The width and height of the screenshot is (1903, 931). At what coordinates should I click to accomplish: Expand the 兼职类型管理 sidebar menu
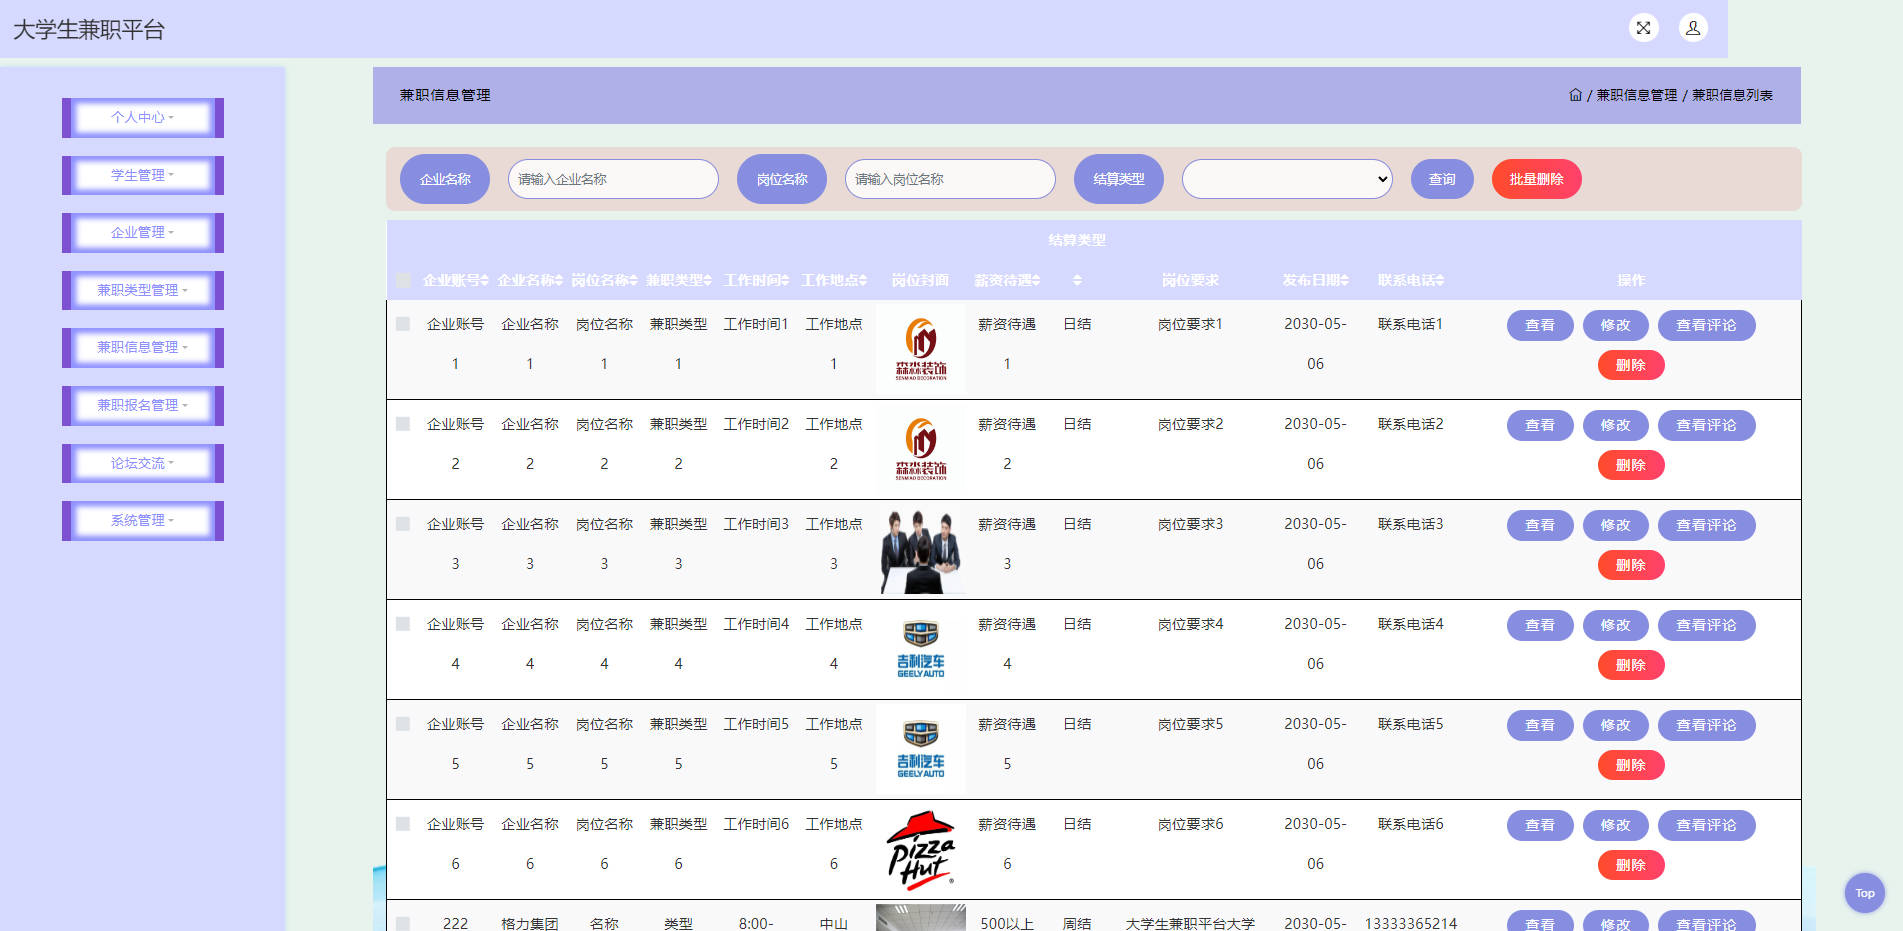click(142, 290)
